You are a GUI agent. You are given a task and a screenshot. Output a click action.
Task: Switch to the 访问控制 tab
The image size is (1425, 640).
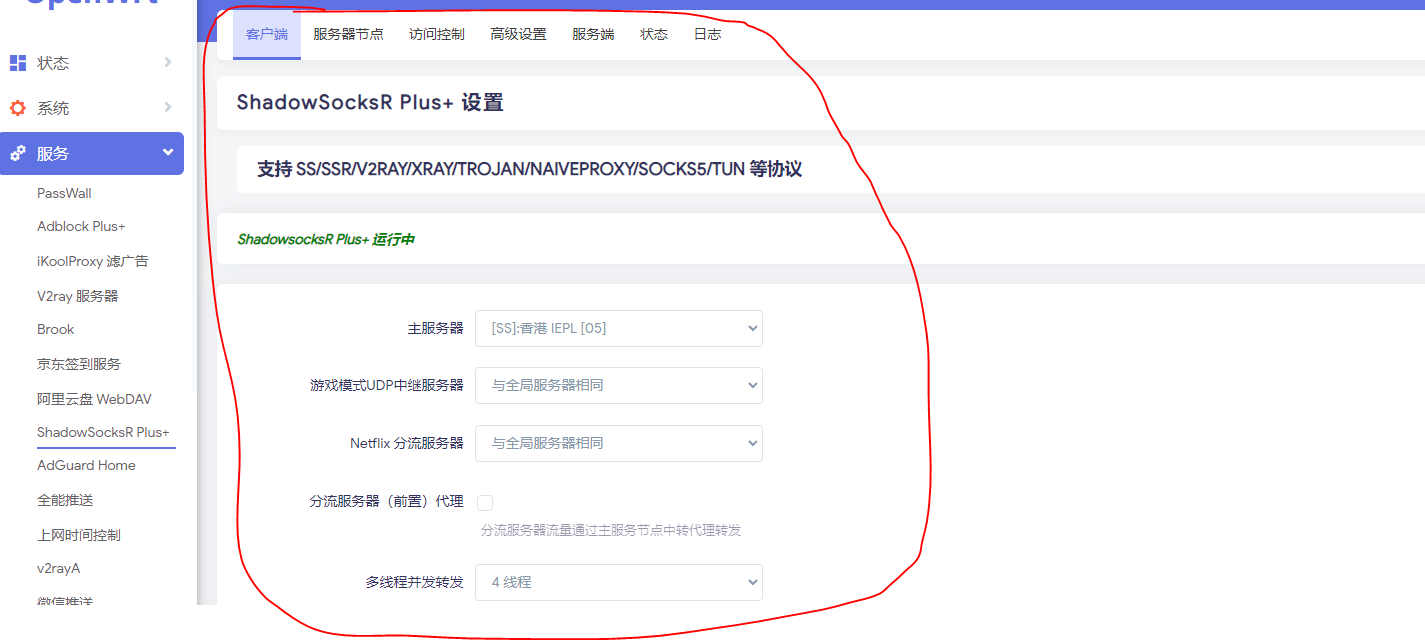click(x=437, y=34)
